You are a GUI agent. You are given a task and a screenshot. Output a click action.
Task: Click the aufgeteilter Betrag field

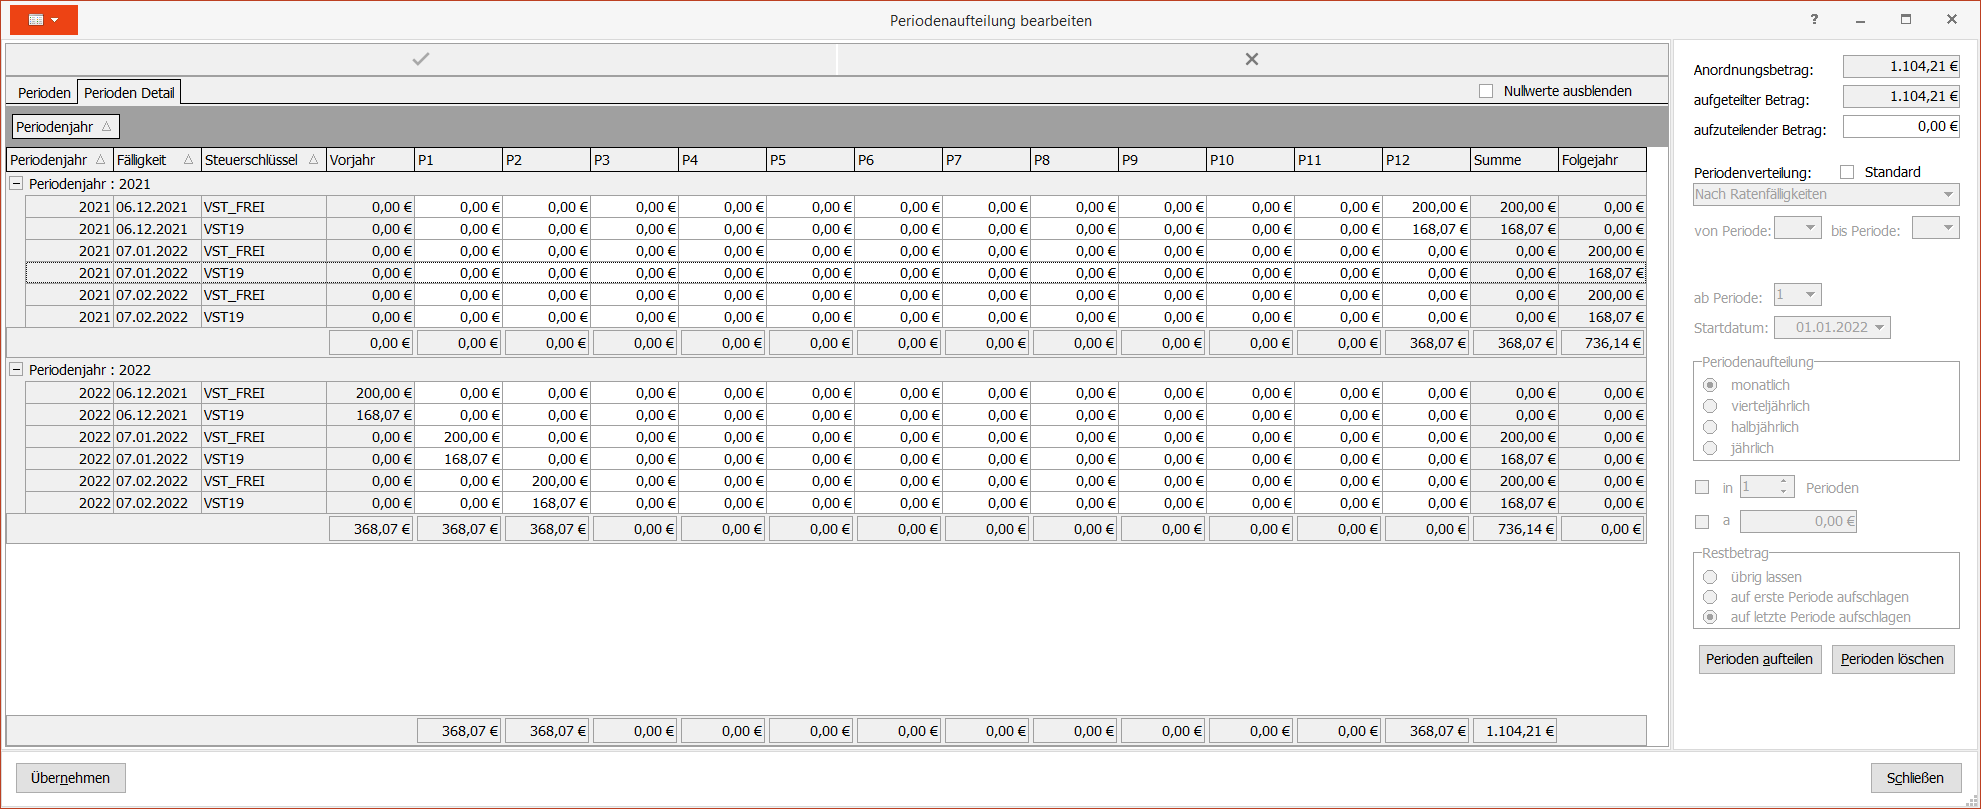coord(1901,97)
